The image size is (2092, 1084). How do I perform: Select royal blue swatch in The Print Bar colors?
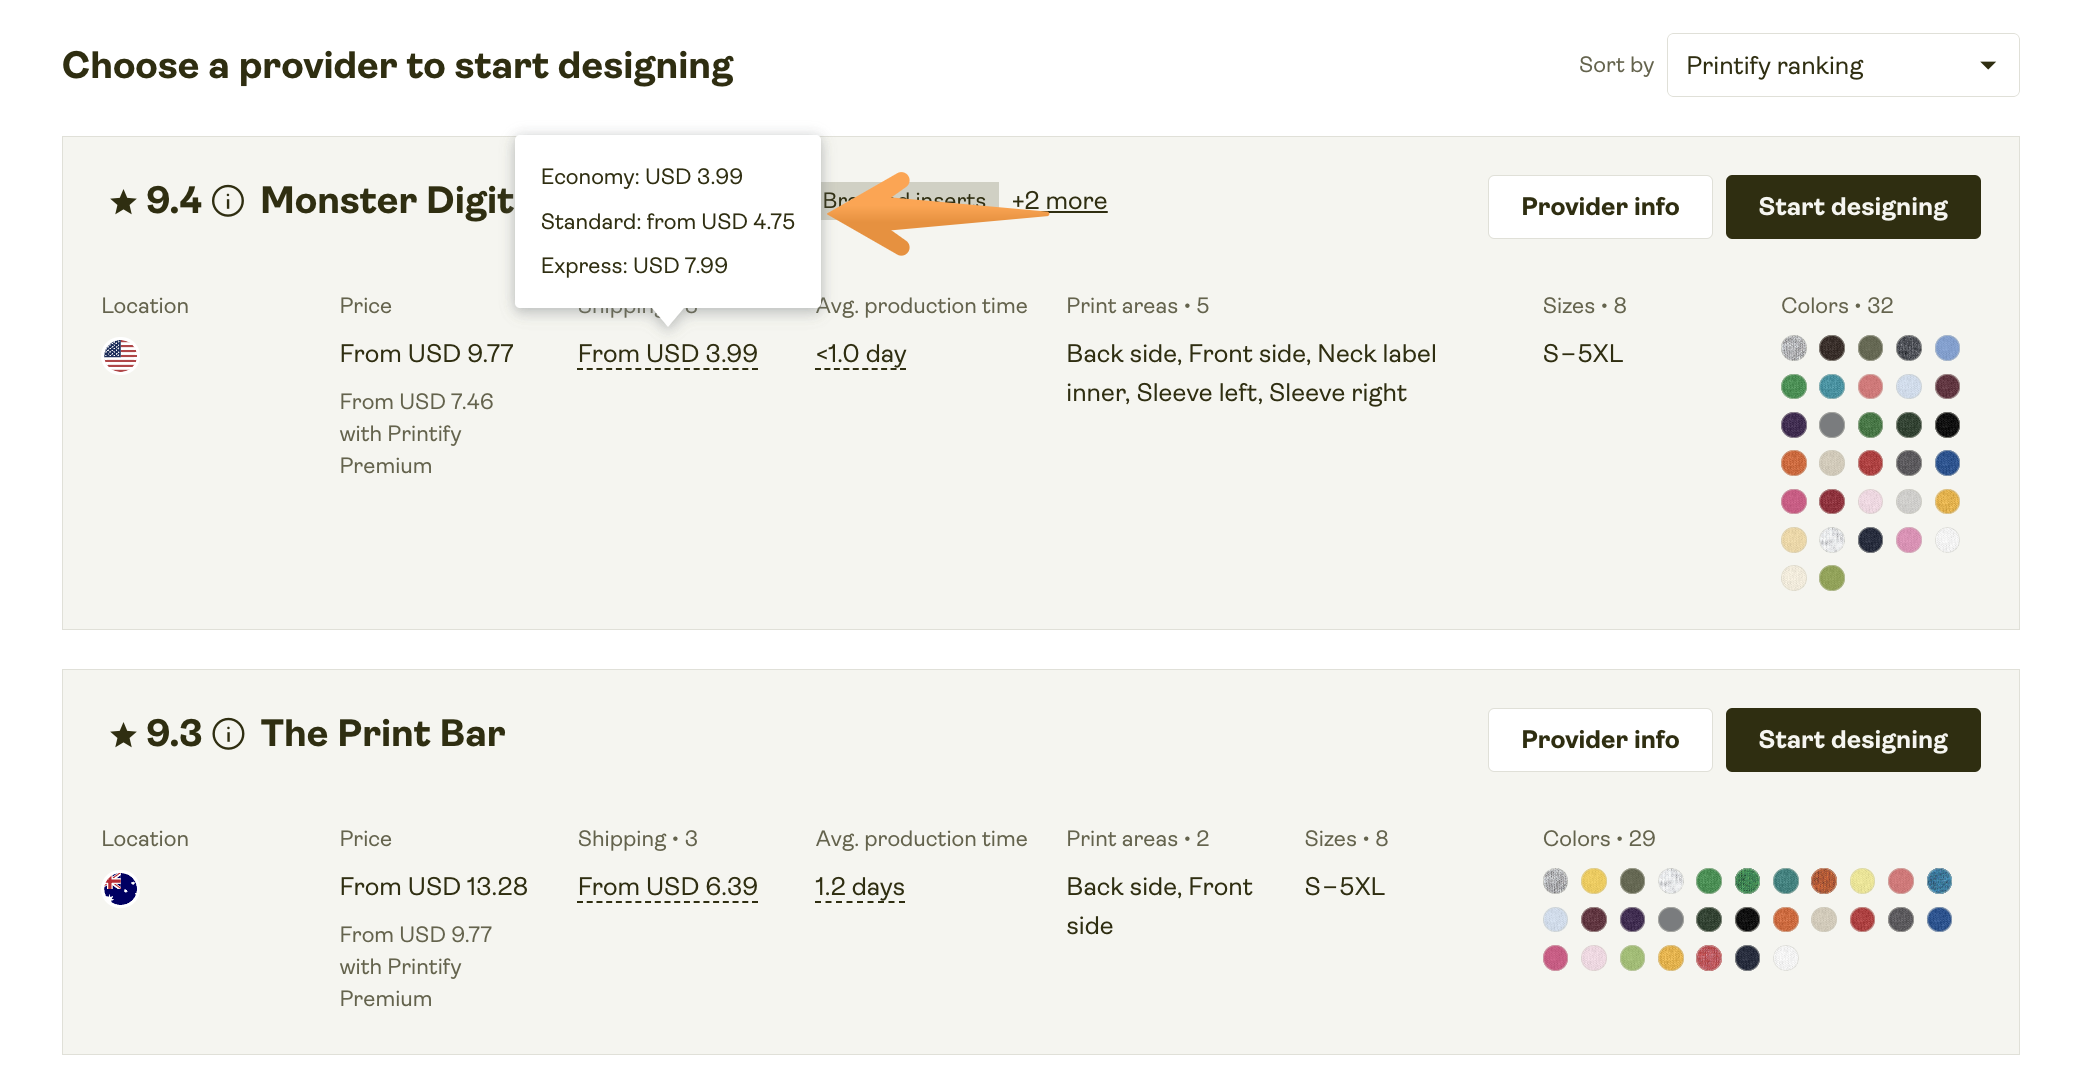tap(1939, 919)
